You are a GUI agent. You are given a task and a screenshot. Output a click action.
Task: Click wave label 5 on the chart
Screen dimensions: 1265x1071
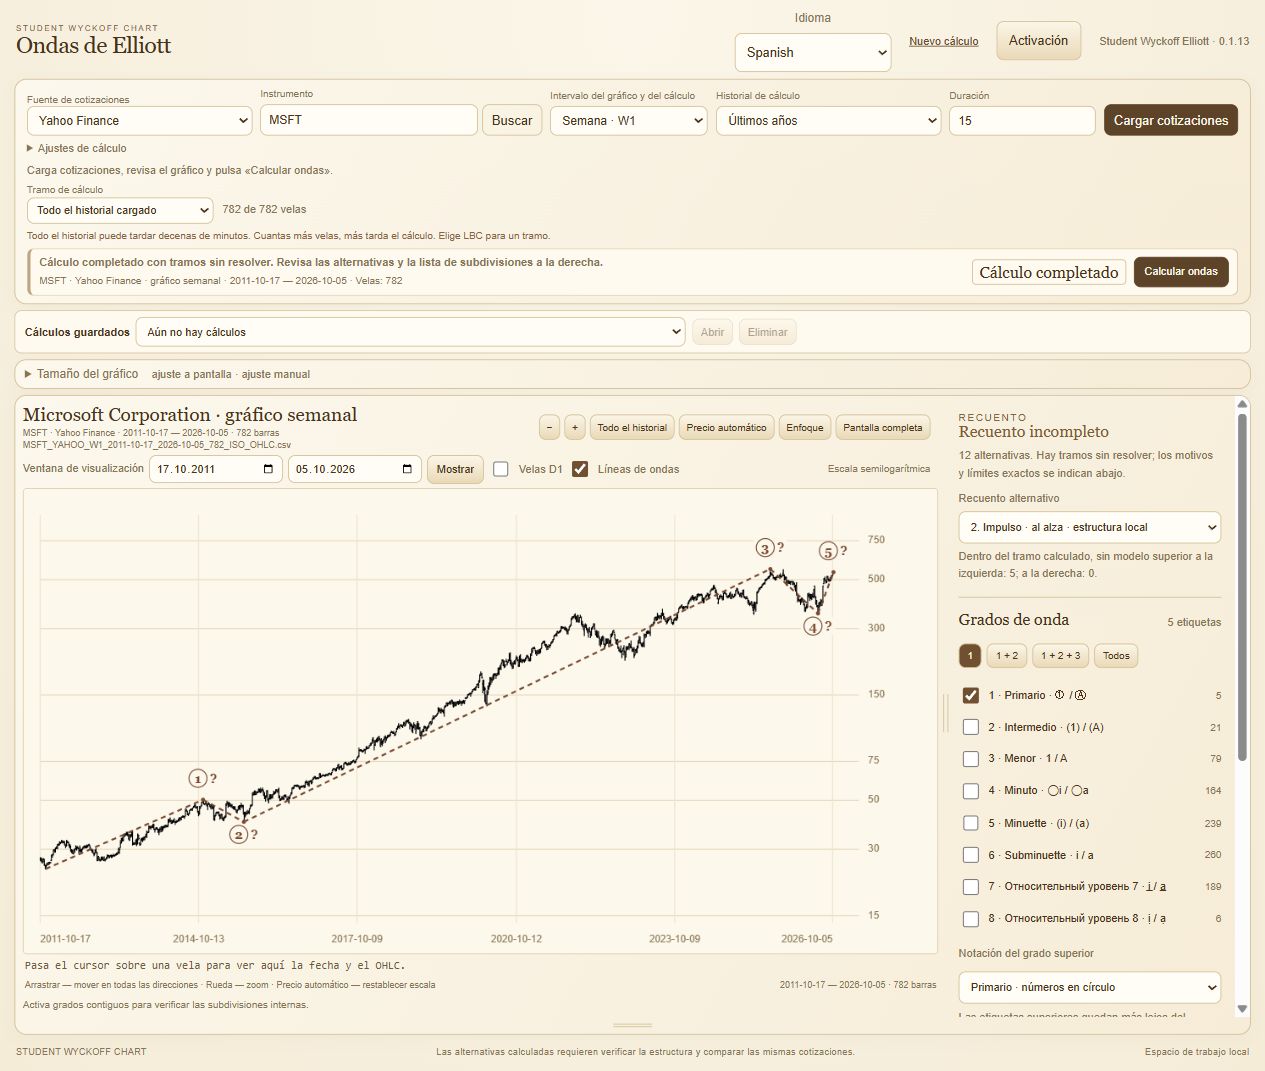pos(828,551)
